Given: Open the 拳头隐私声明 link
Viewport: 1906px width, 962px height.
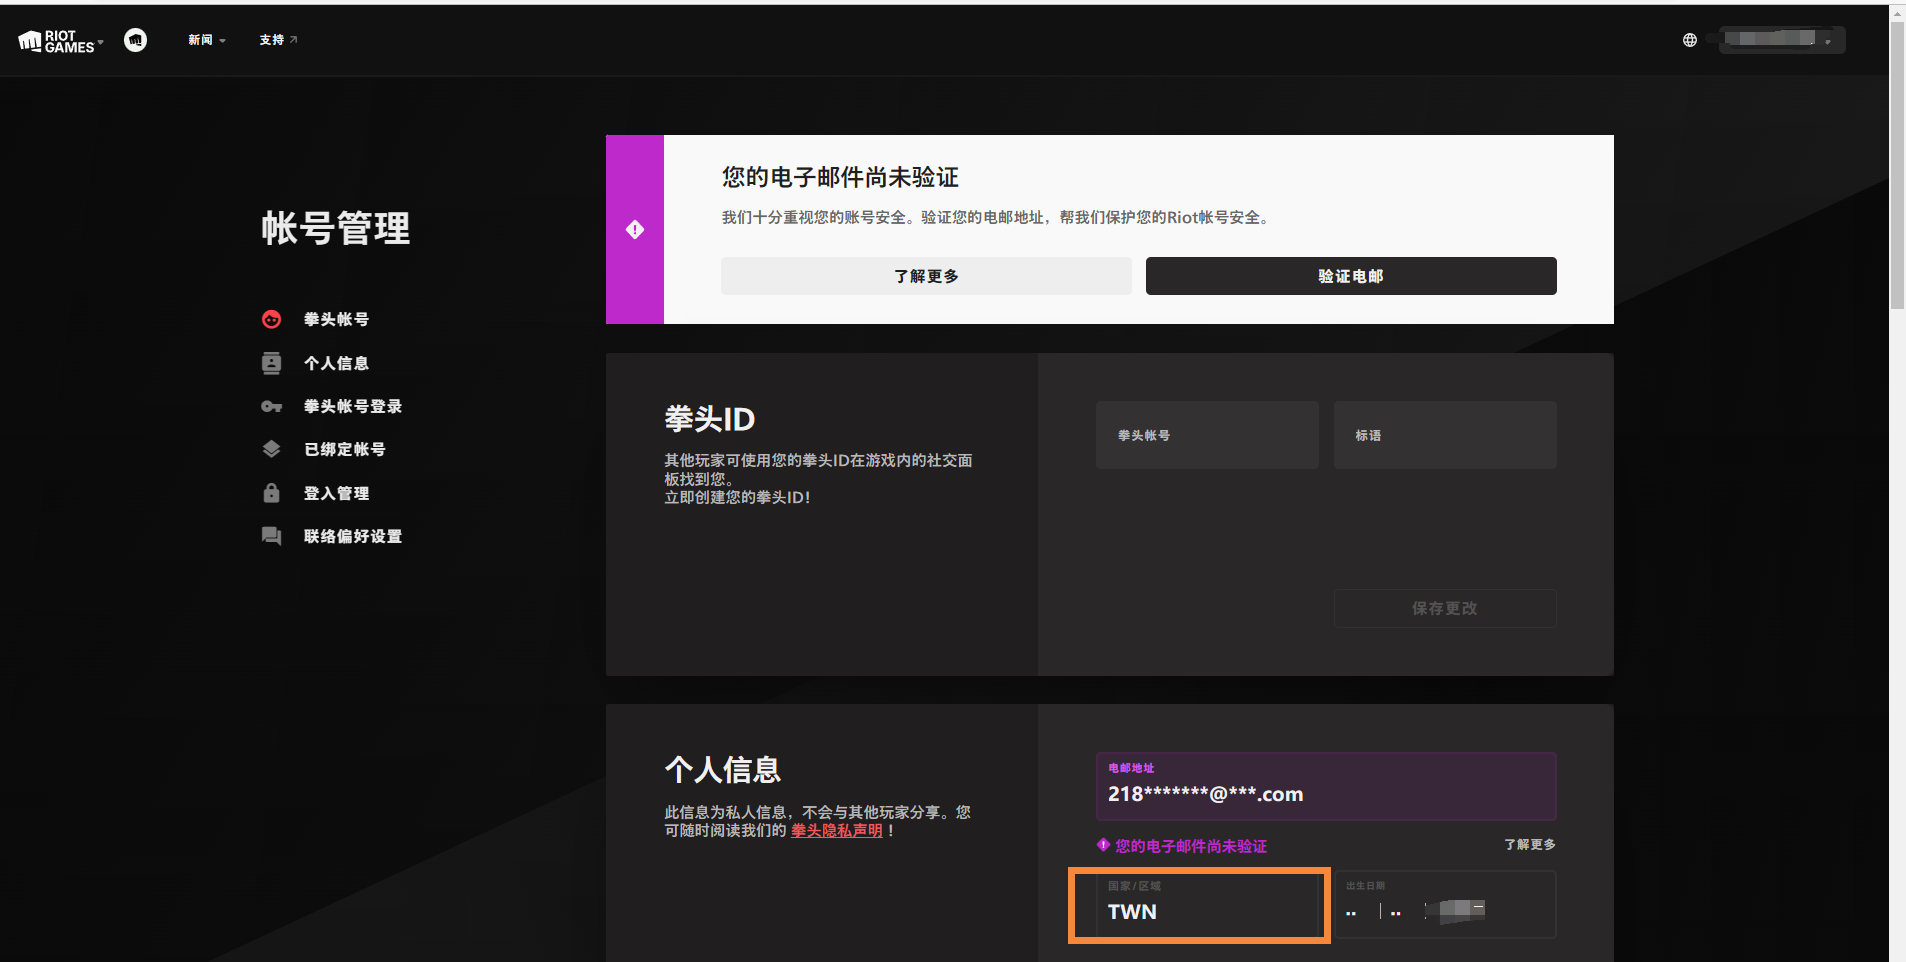Looking at the screenshot, I should (x=836, y=831).
